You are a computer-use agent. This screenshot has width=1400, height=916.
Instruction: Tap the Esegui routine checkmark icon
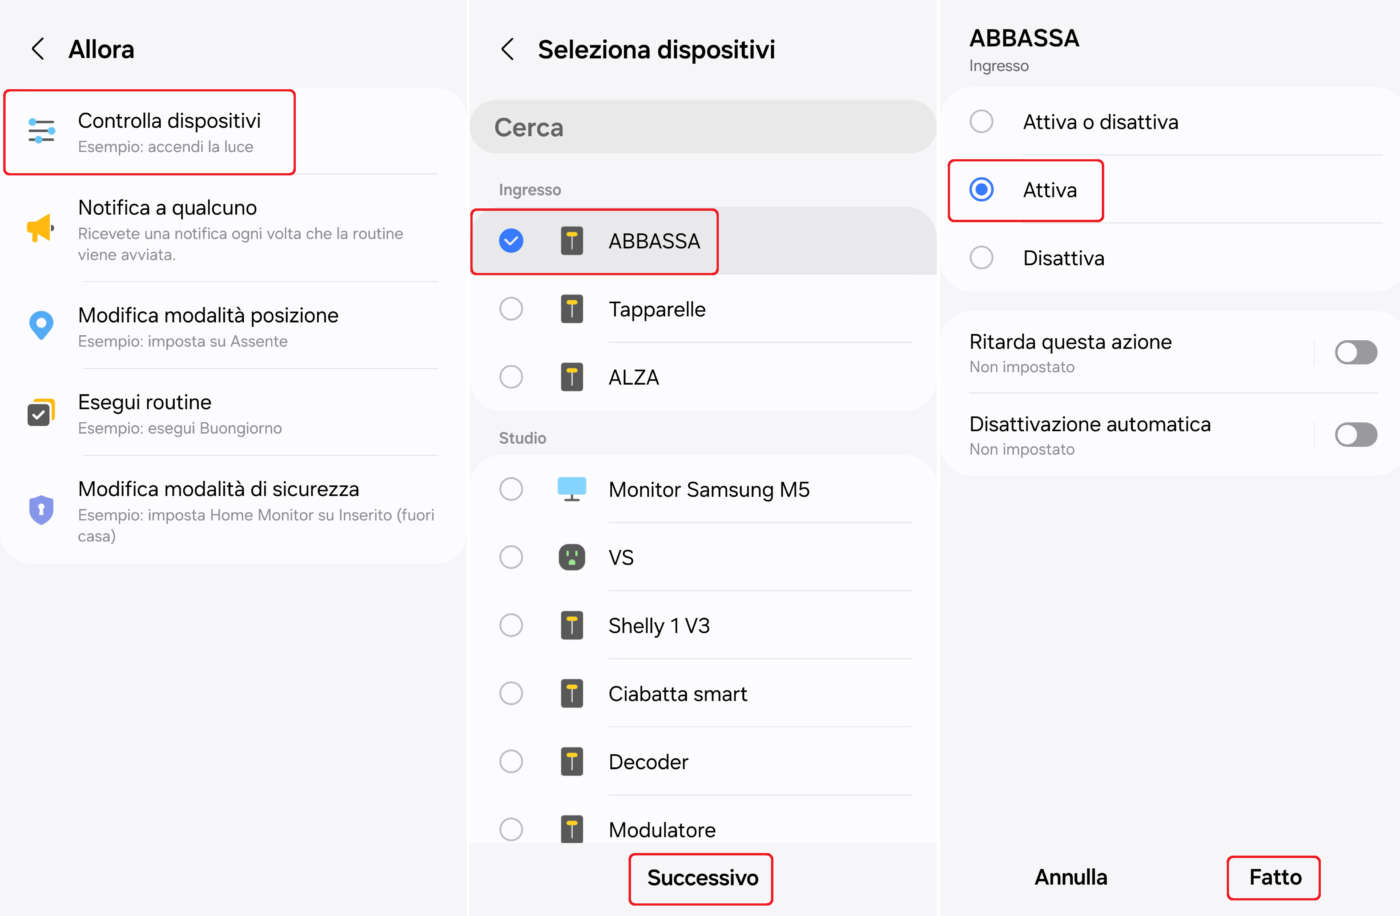40,412
